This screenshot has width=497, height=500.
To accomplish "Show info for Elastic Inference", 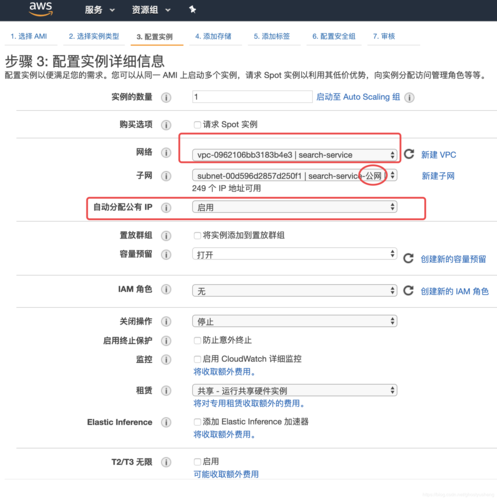I will [166, 422].
